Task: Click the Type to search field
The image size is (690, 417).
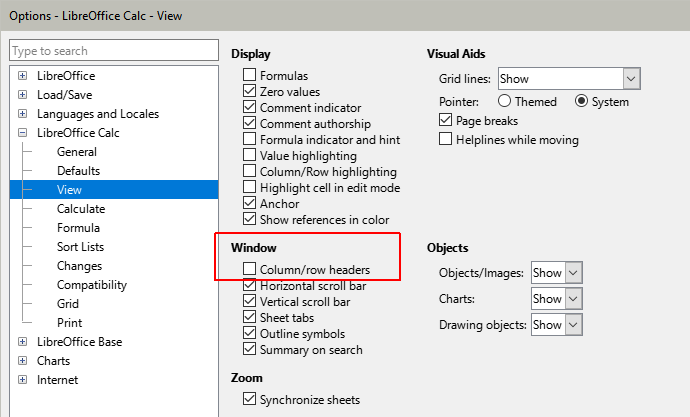Action: pos(112,51)
